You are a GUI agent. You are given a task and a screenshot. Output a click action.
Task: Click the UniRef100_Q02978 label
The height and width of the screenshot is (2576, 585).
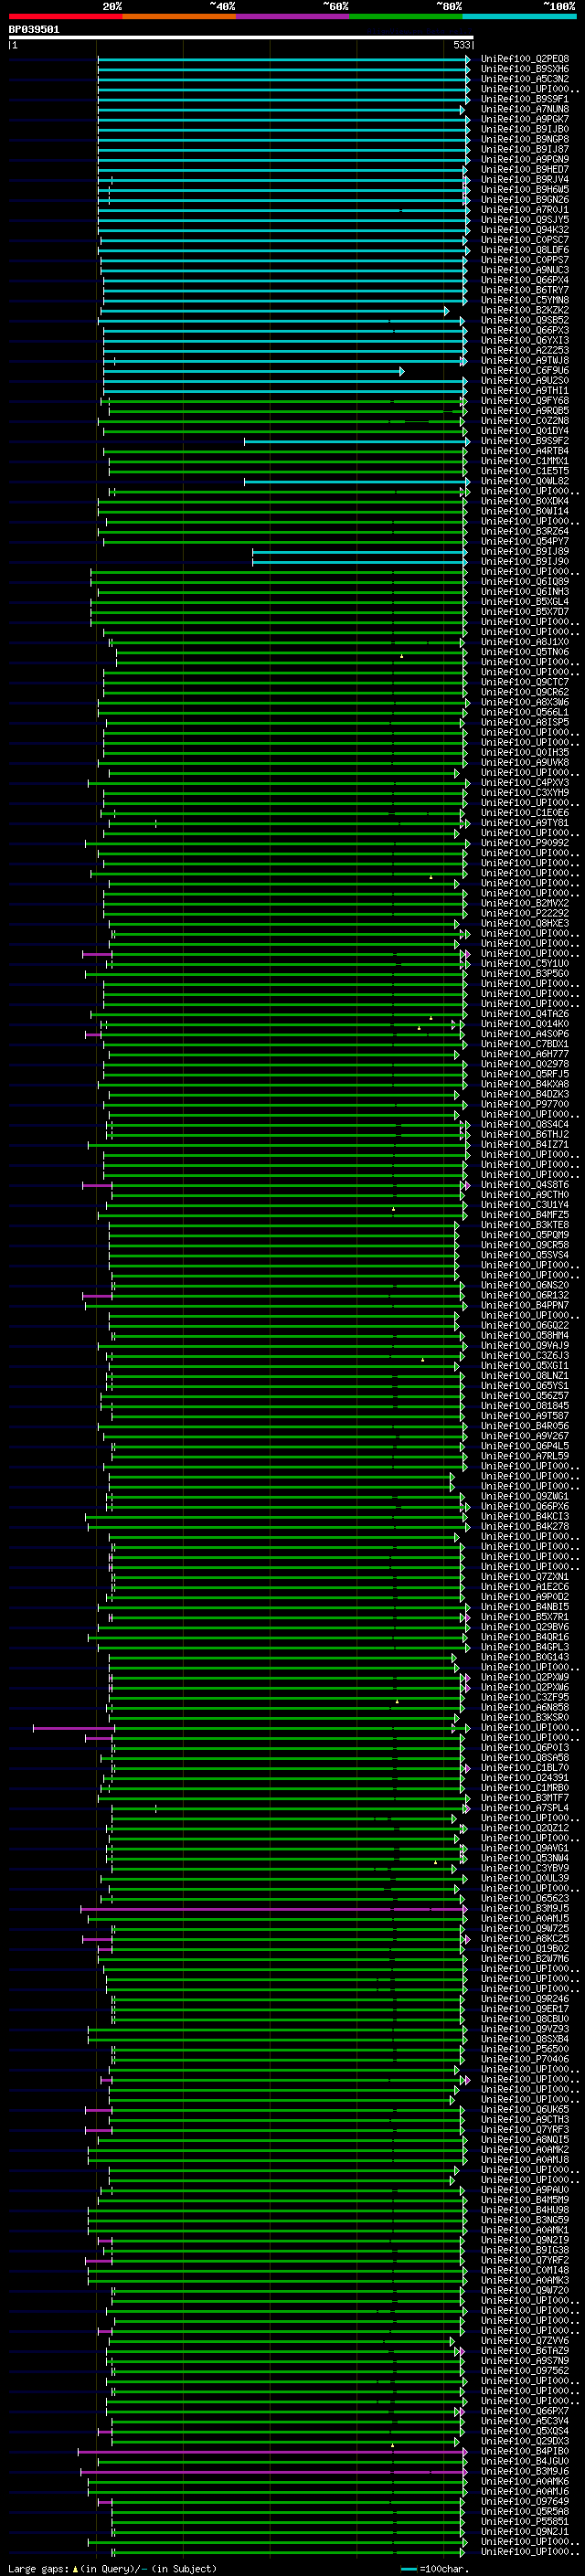525,1064
